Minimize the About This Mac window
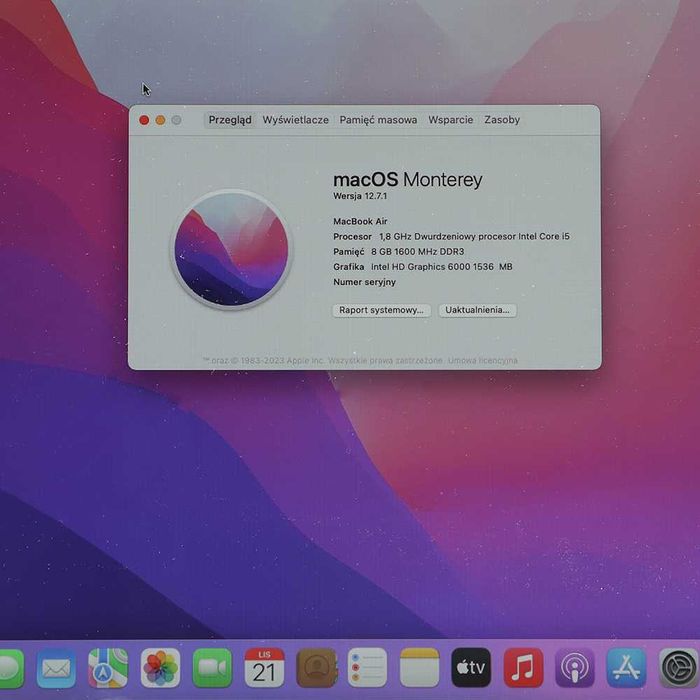 (x=160, y=120)
